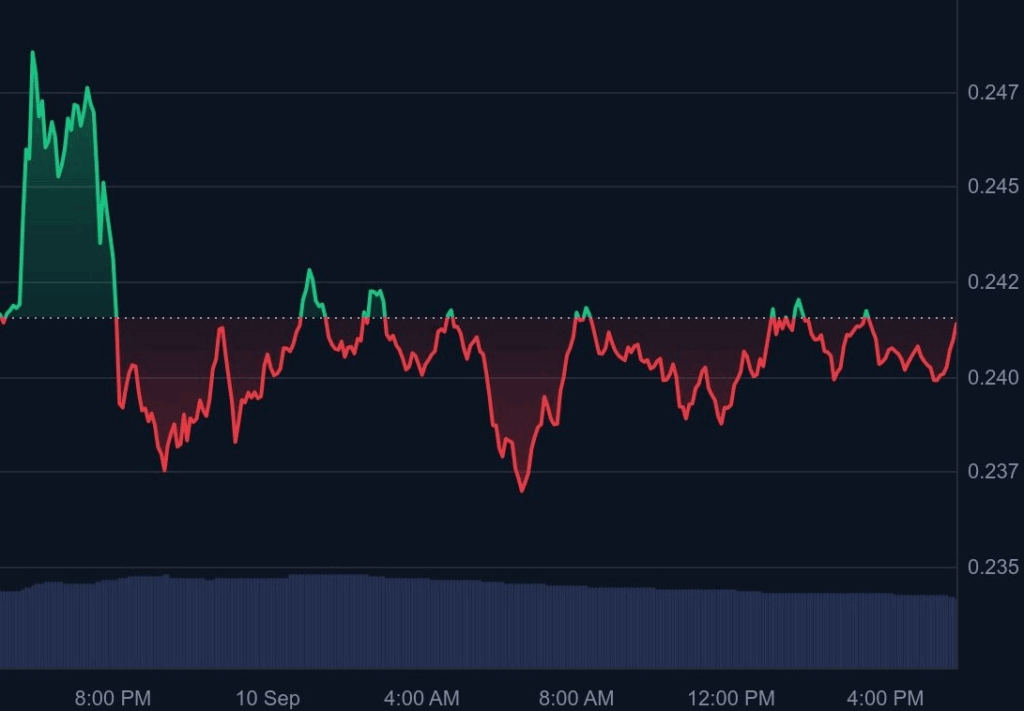Viewport: 1024px width, 711px height.
Task: Click the lowest red trough of price line
Action: (522, 490)
